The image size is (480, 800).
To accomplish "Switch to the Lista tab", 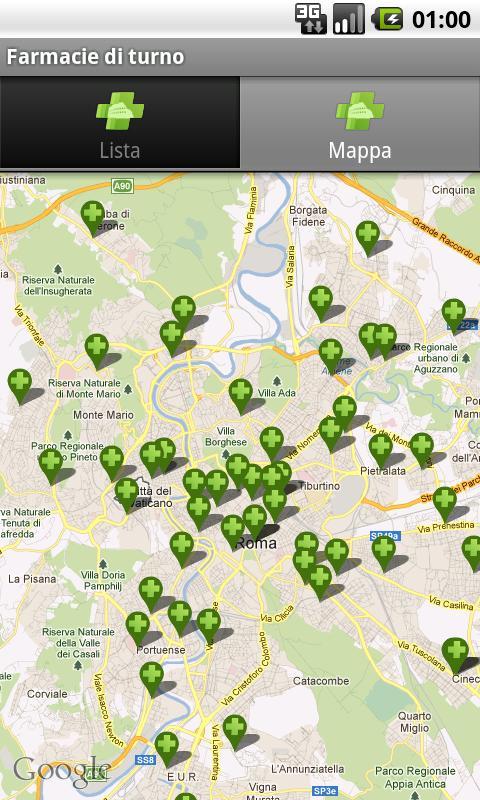I will (x=119, y=123).
